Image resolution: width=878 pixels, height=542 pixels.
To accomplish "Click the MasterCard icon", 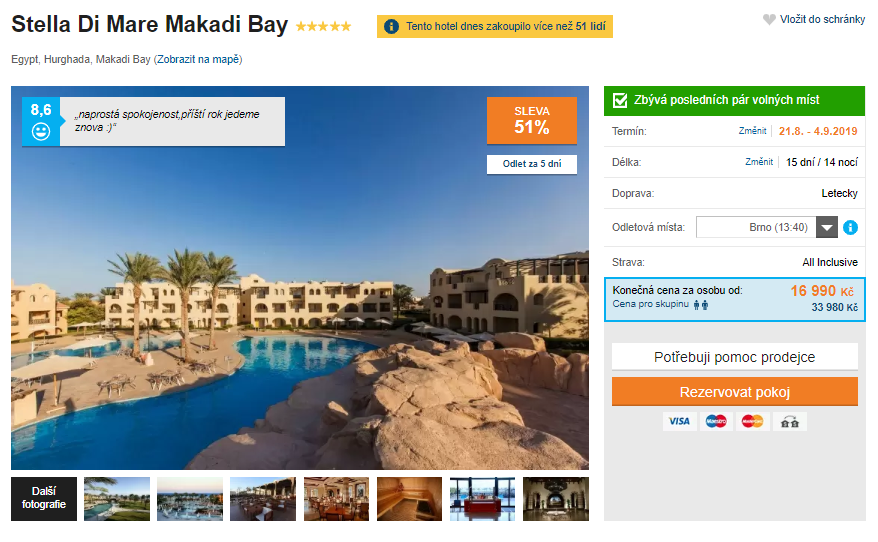I will (x=752, y=421).
